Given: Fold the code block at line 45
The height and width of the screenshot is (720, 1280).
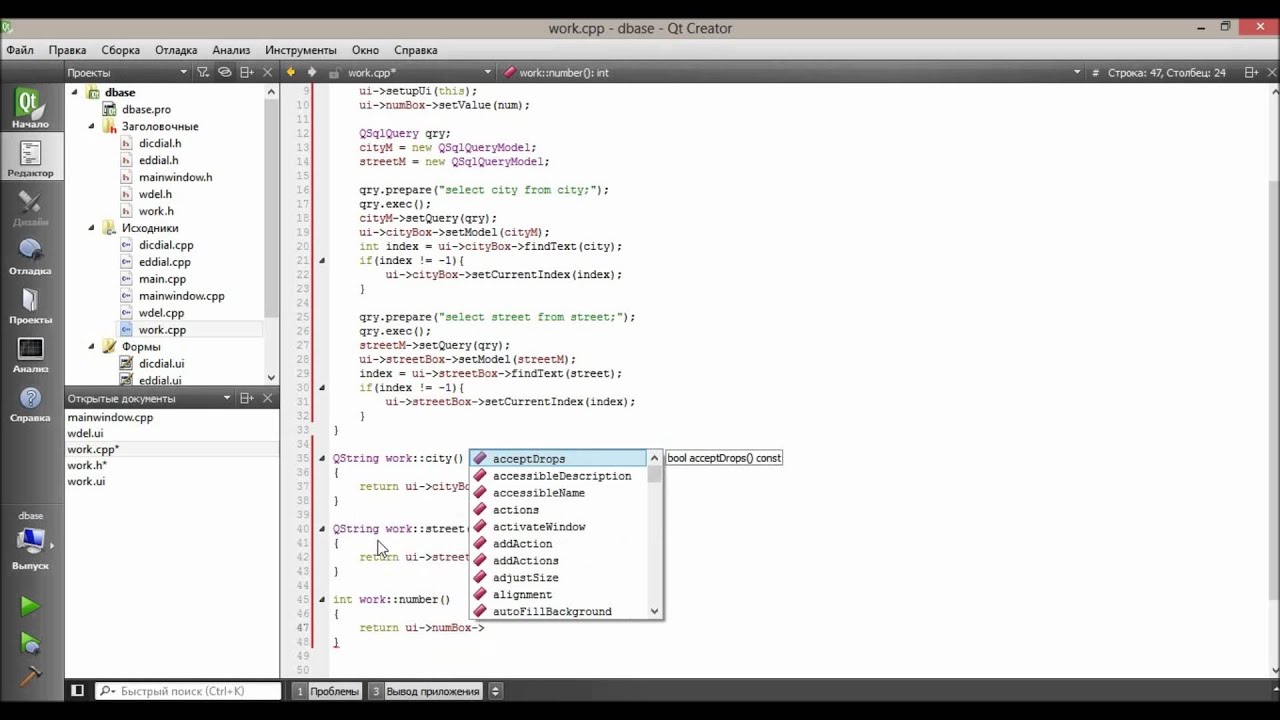Looking at the screenshot, I should 322,599.
